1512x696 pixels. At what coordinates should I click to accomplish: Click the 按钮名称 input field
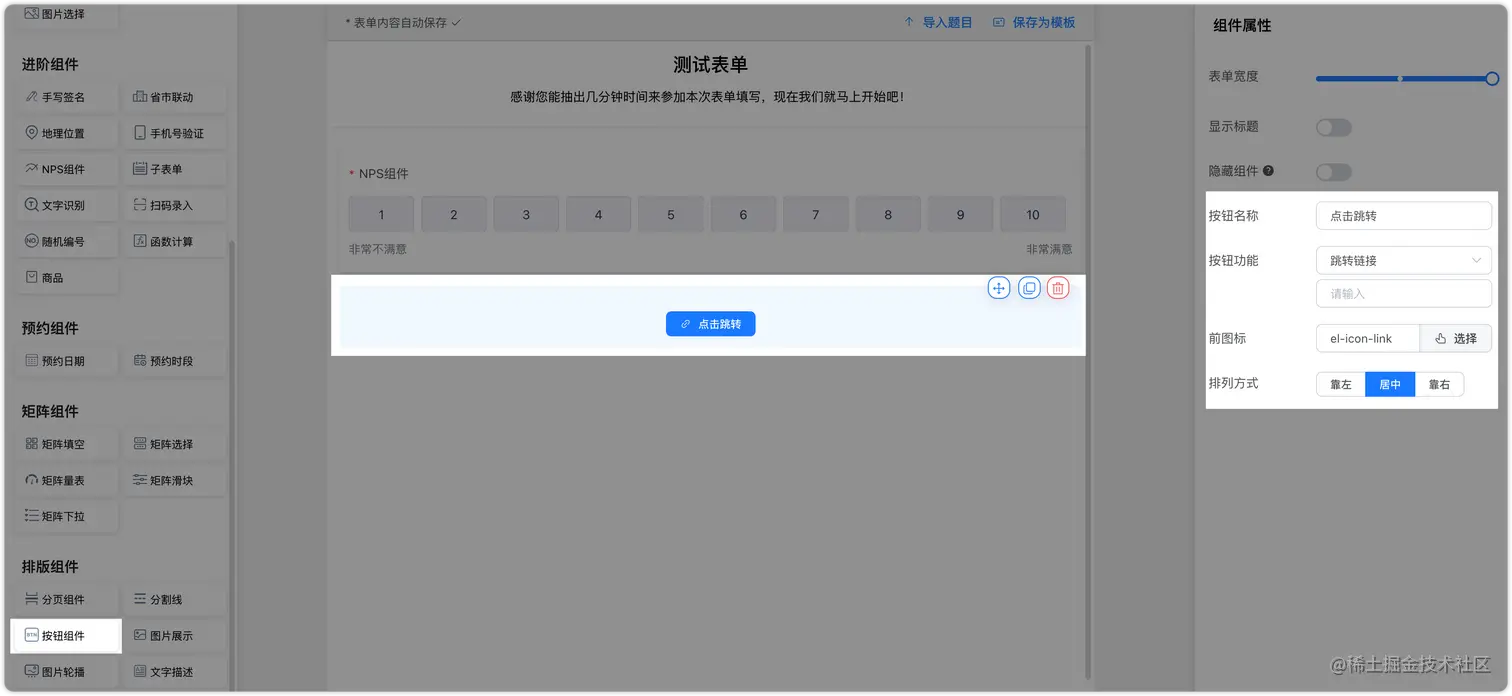tap(1404, 215)
